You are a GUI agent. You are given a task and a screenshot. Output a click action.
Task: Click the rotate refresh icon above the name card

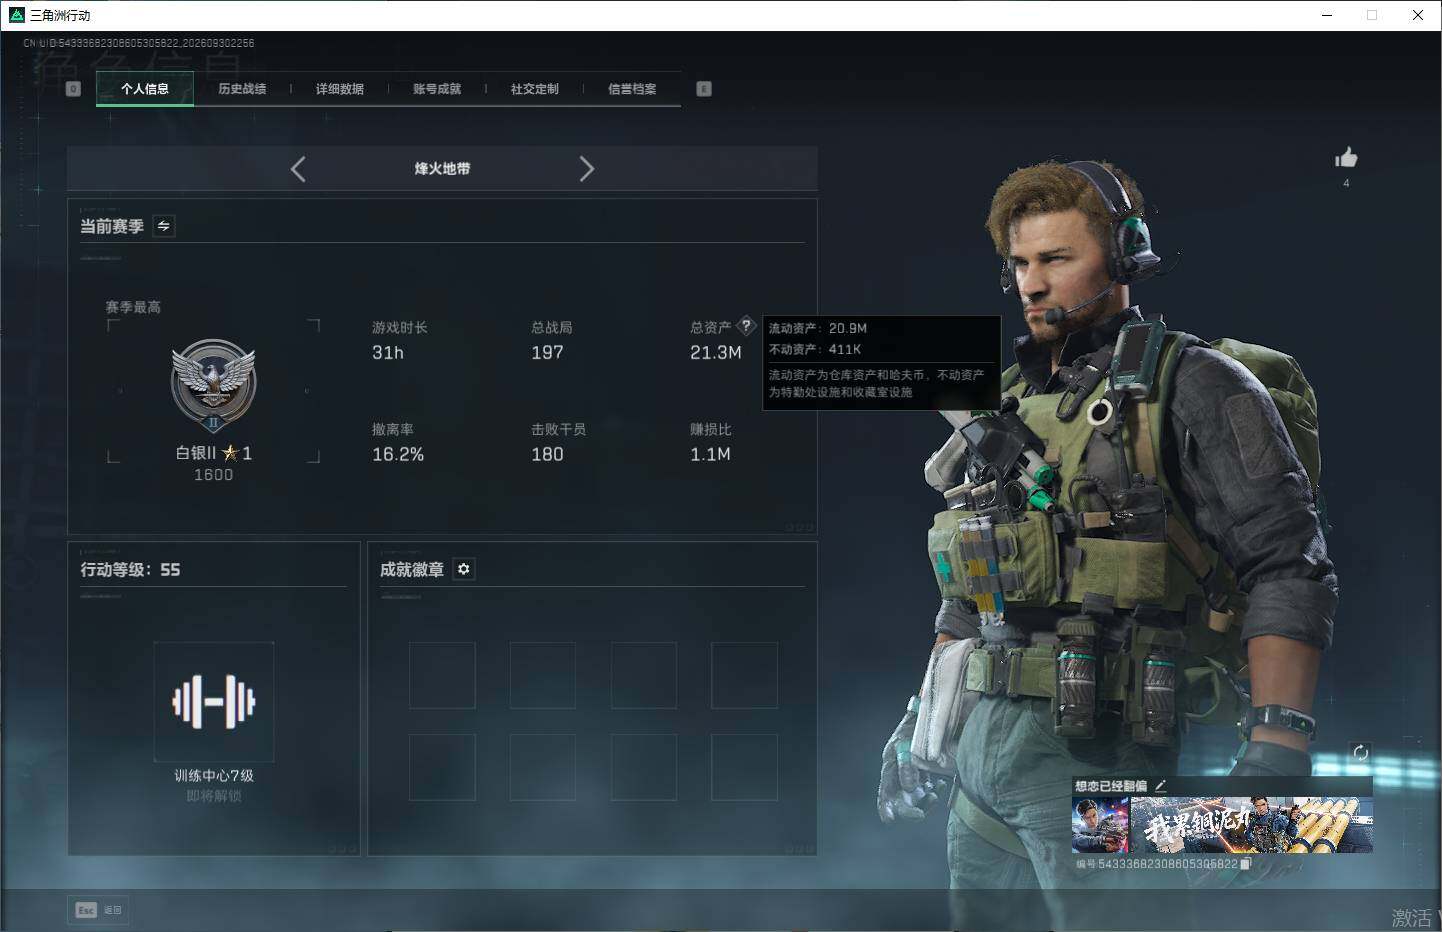tap(1360, 753)
